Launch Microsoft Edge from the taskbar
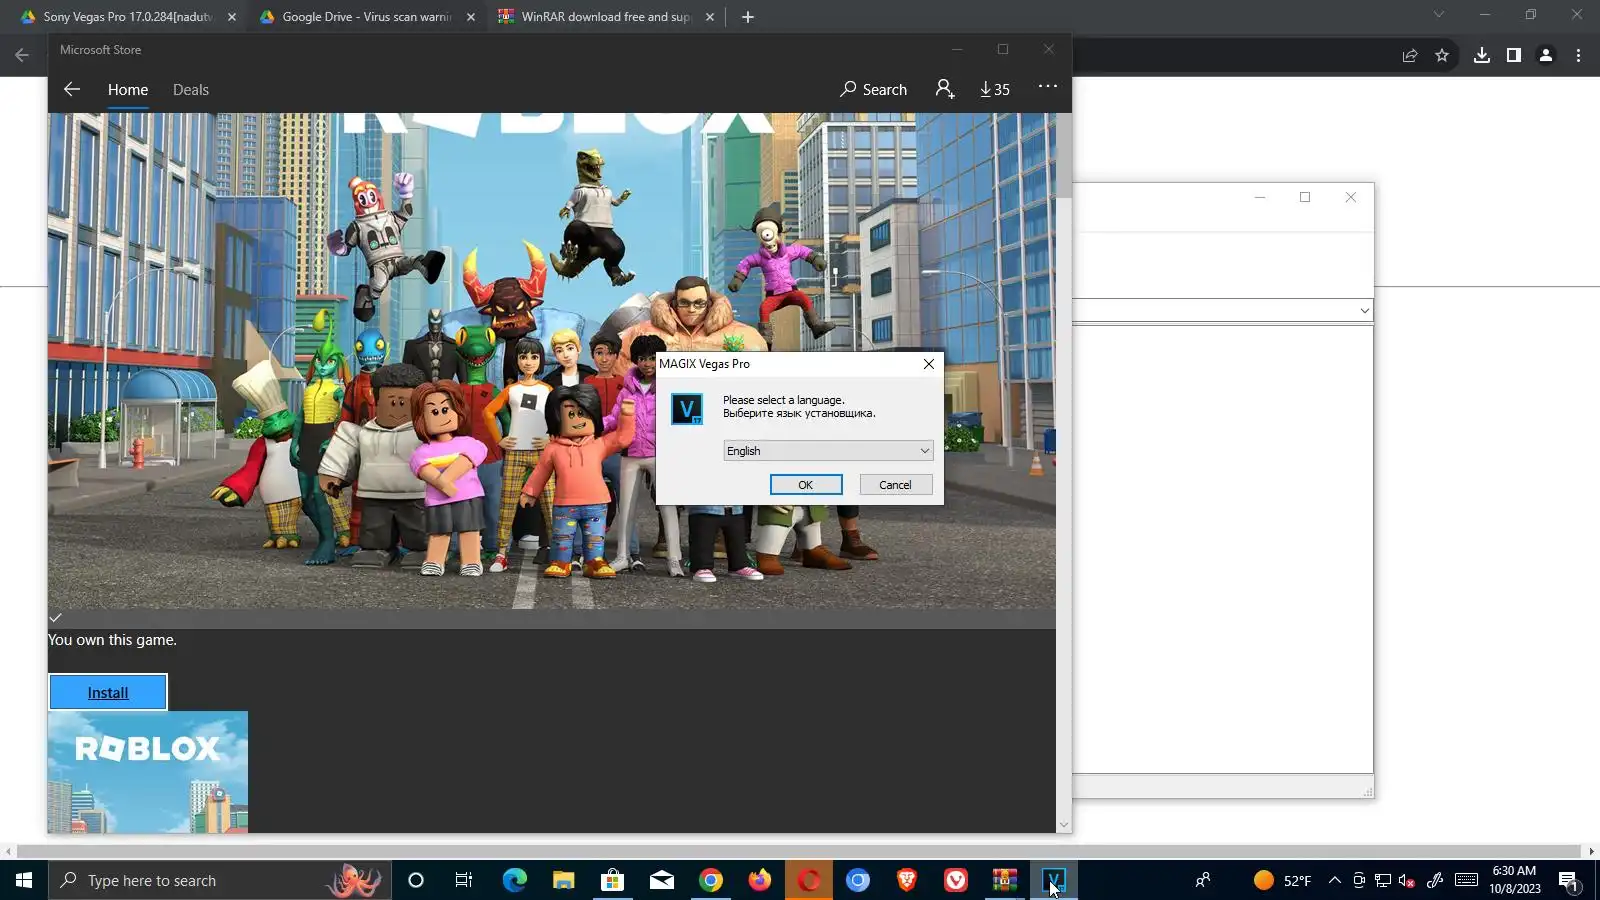1600x900 pixels. (x=514, y=880)
